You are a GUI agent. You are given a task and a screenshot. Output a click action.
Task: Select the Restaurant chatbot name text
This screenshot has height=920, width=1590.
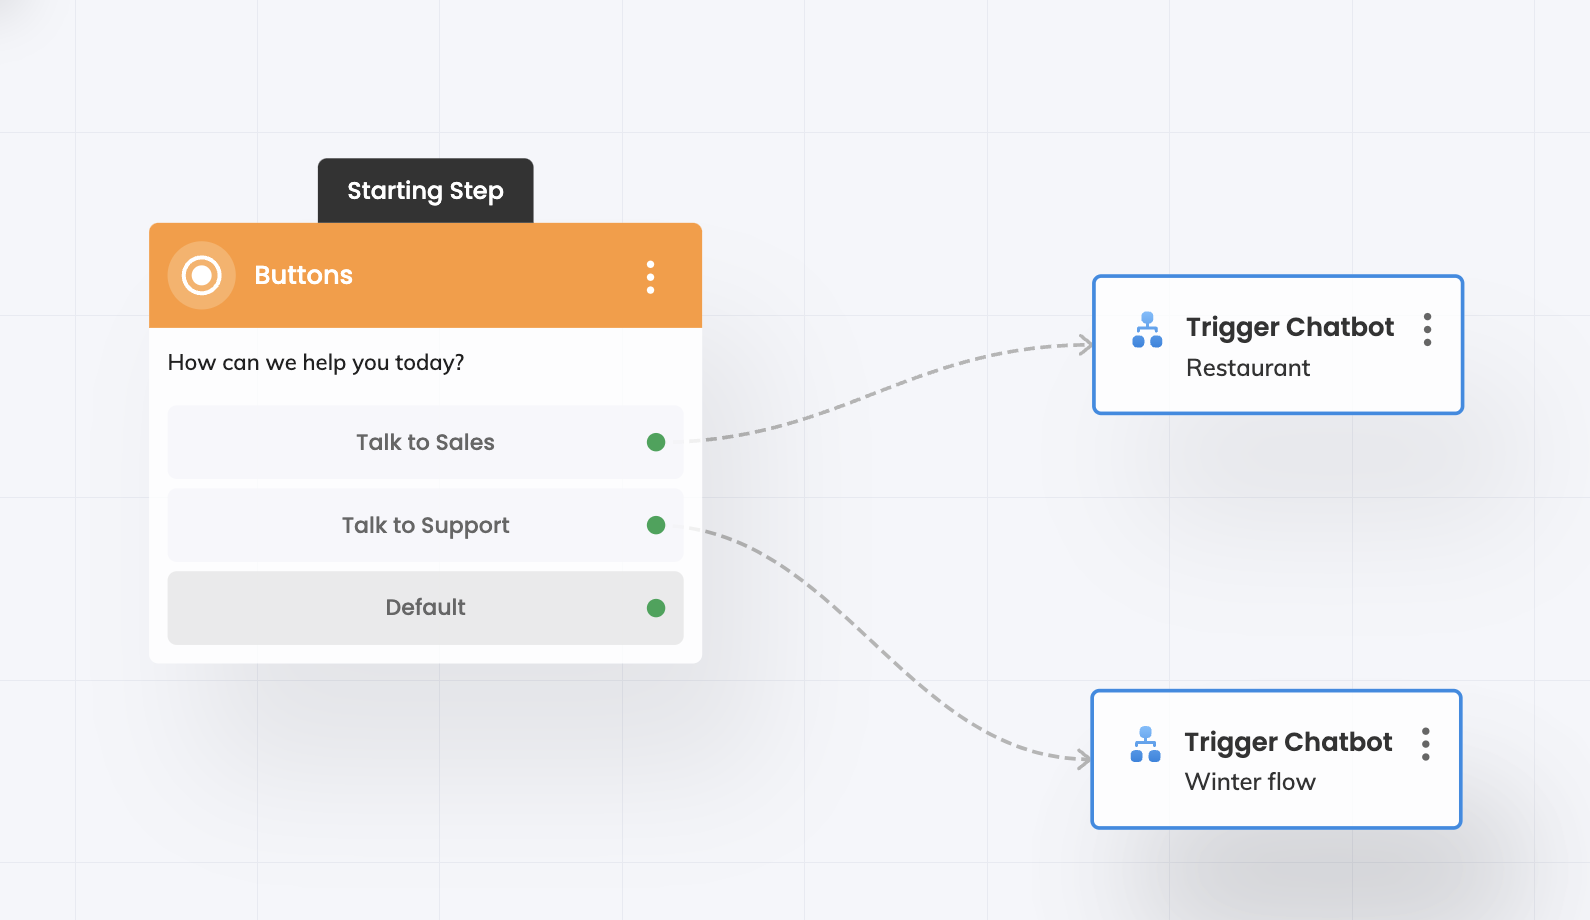click(x=1248, y=368)
